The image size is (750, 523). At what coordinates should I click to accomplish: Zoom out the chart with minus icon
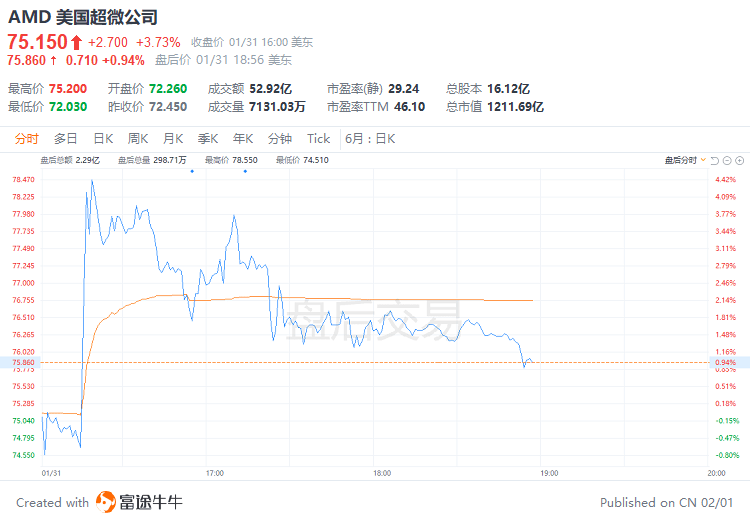point(727,161)
